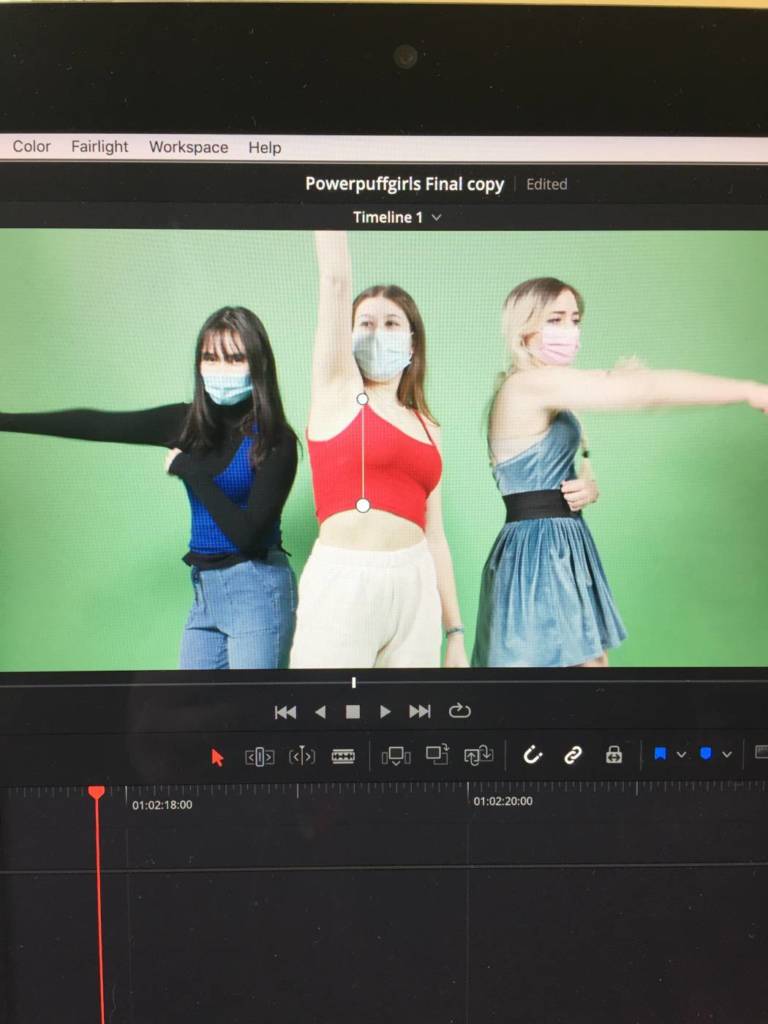768x1024 pixels.
Task: Click the viewer jog bar position indicator
Action: pyautogui.click(x=354, y=682)
